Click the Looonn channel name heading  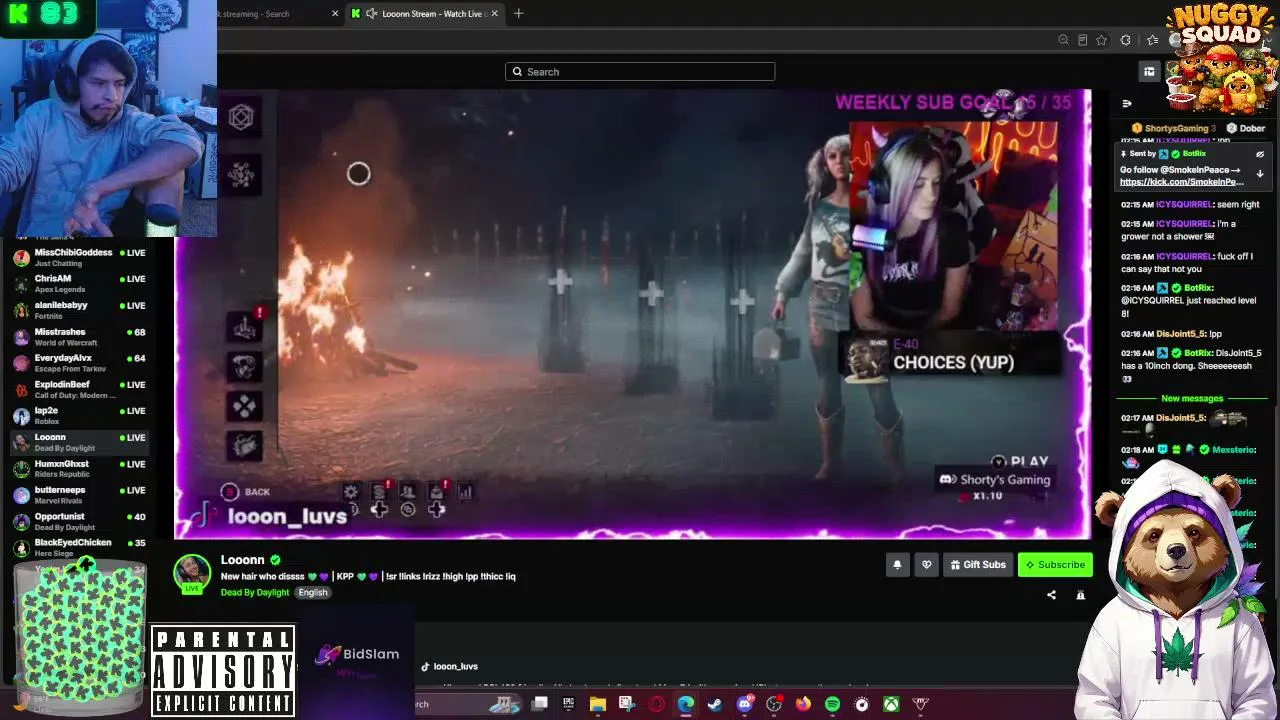coord(243,560)
